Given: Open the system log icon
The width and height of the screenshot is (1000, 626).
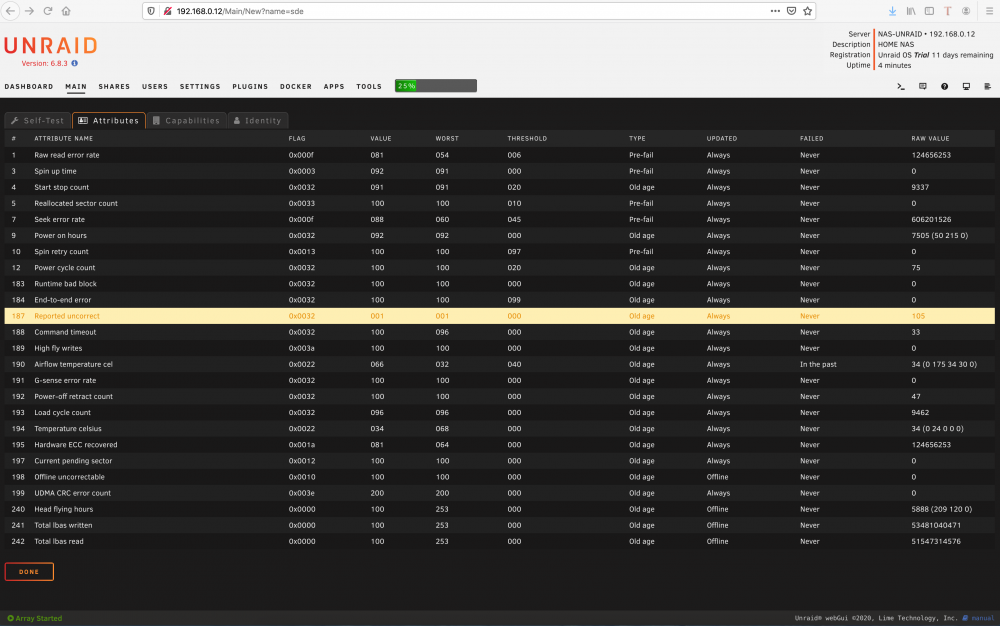Looking at the screenshot, I should pos(987,86).
